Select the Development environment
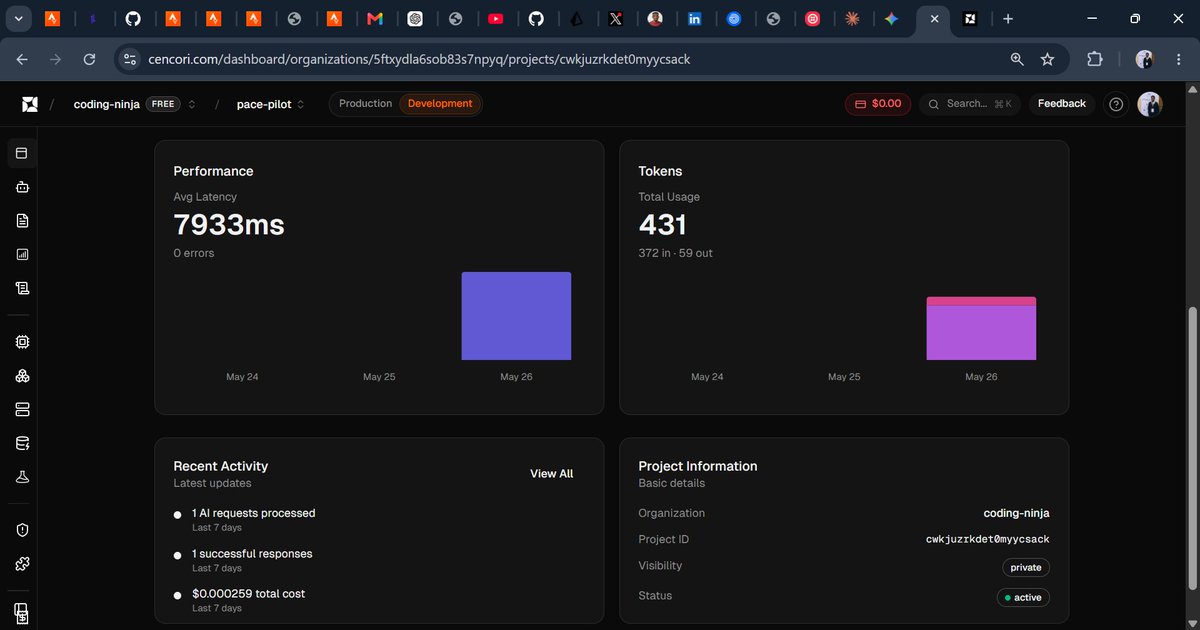The height and width of the screenshot is (630, 1200). click(440, 104)
